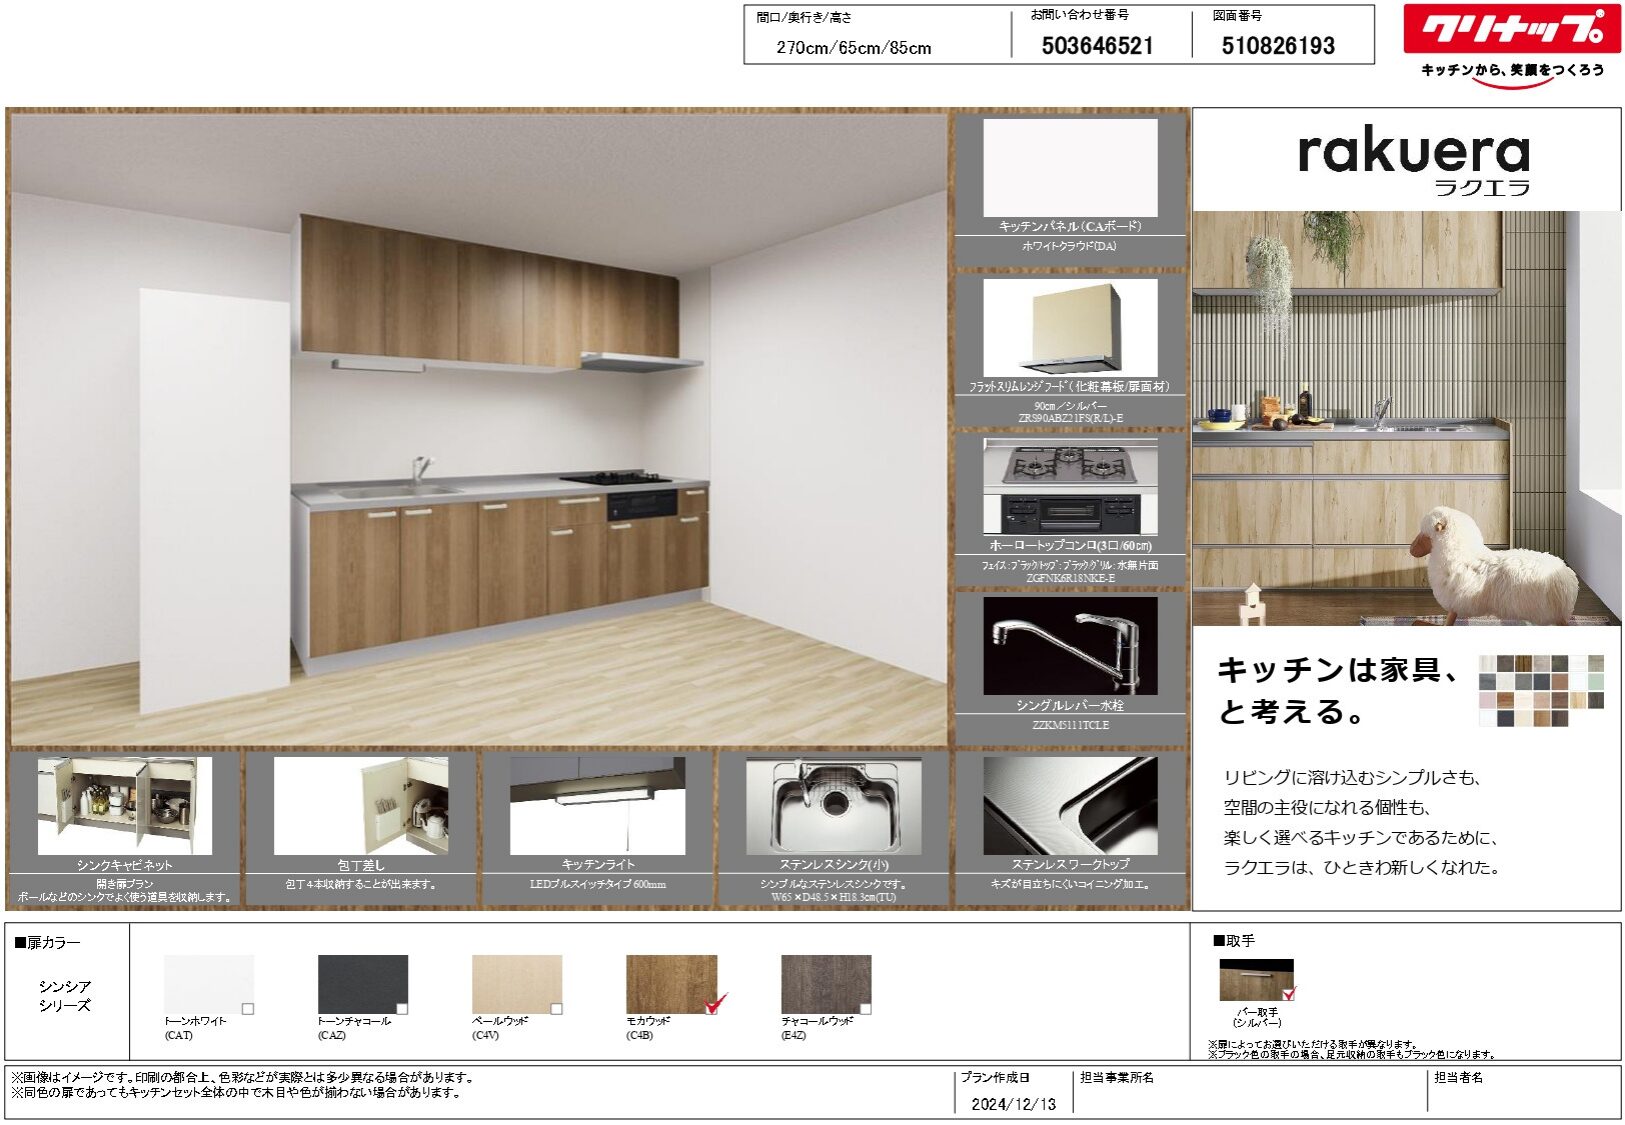Open the knife holder (包丁差し) image
The image size is (1625, 1125).
point(361,805)
